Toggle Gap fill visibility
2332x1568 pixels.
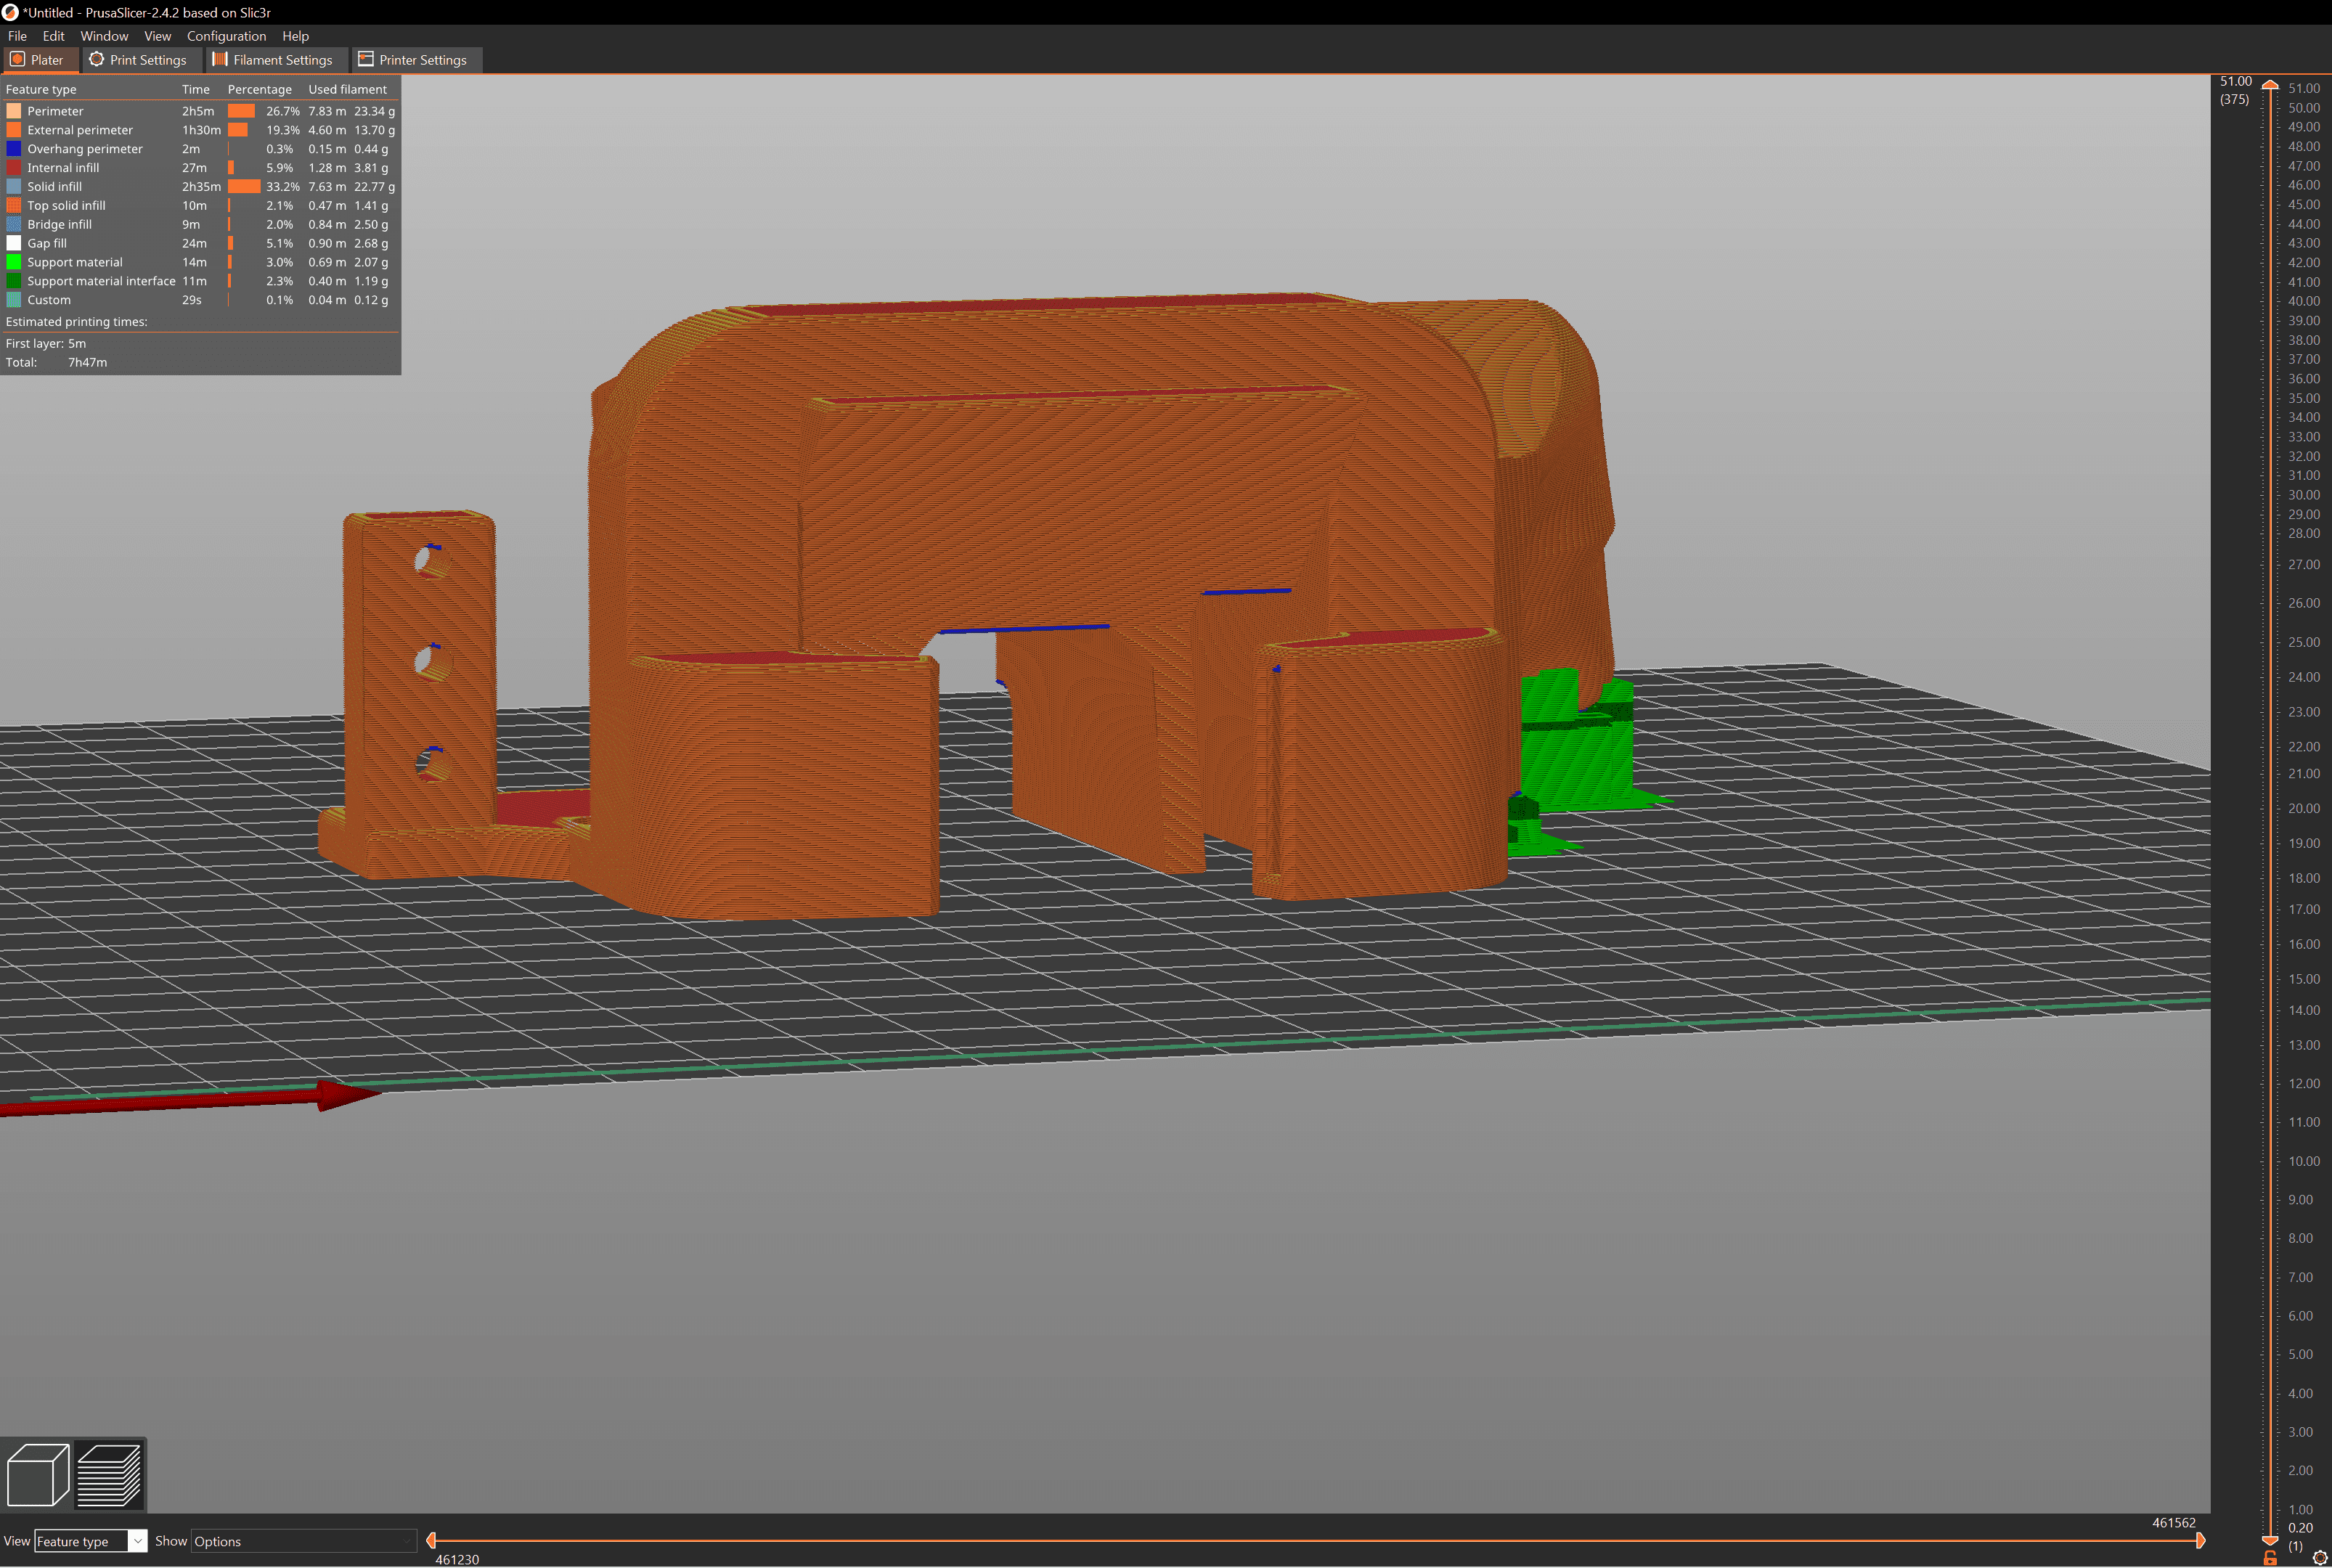click(200, 243)
